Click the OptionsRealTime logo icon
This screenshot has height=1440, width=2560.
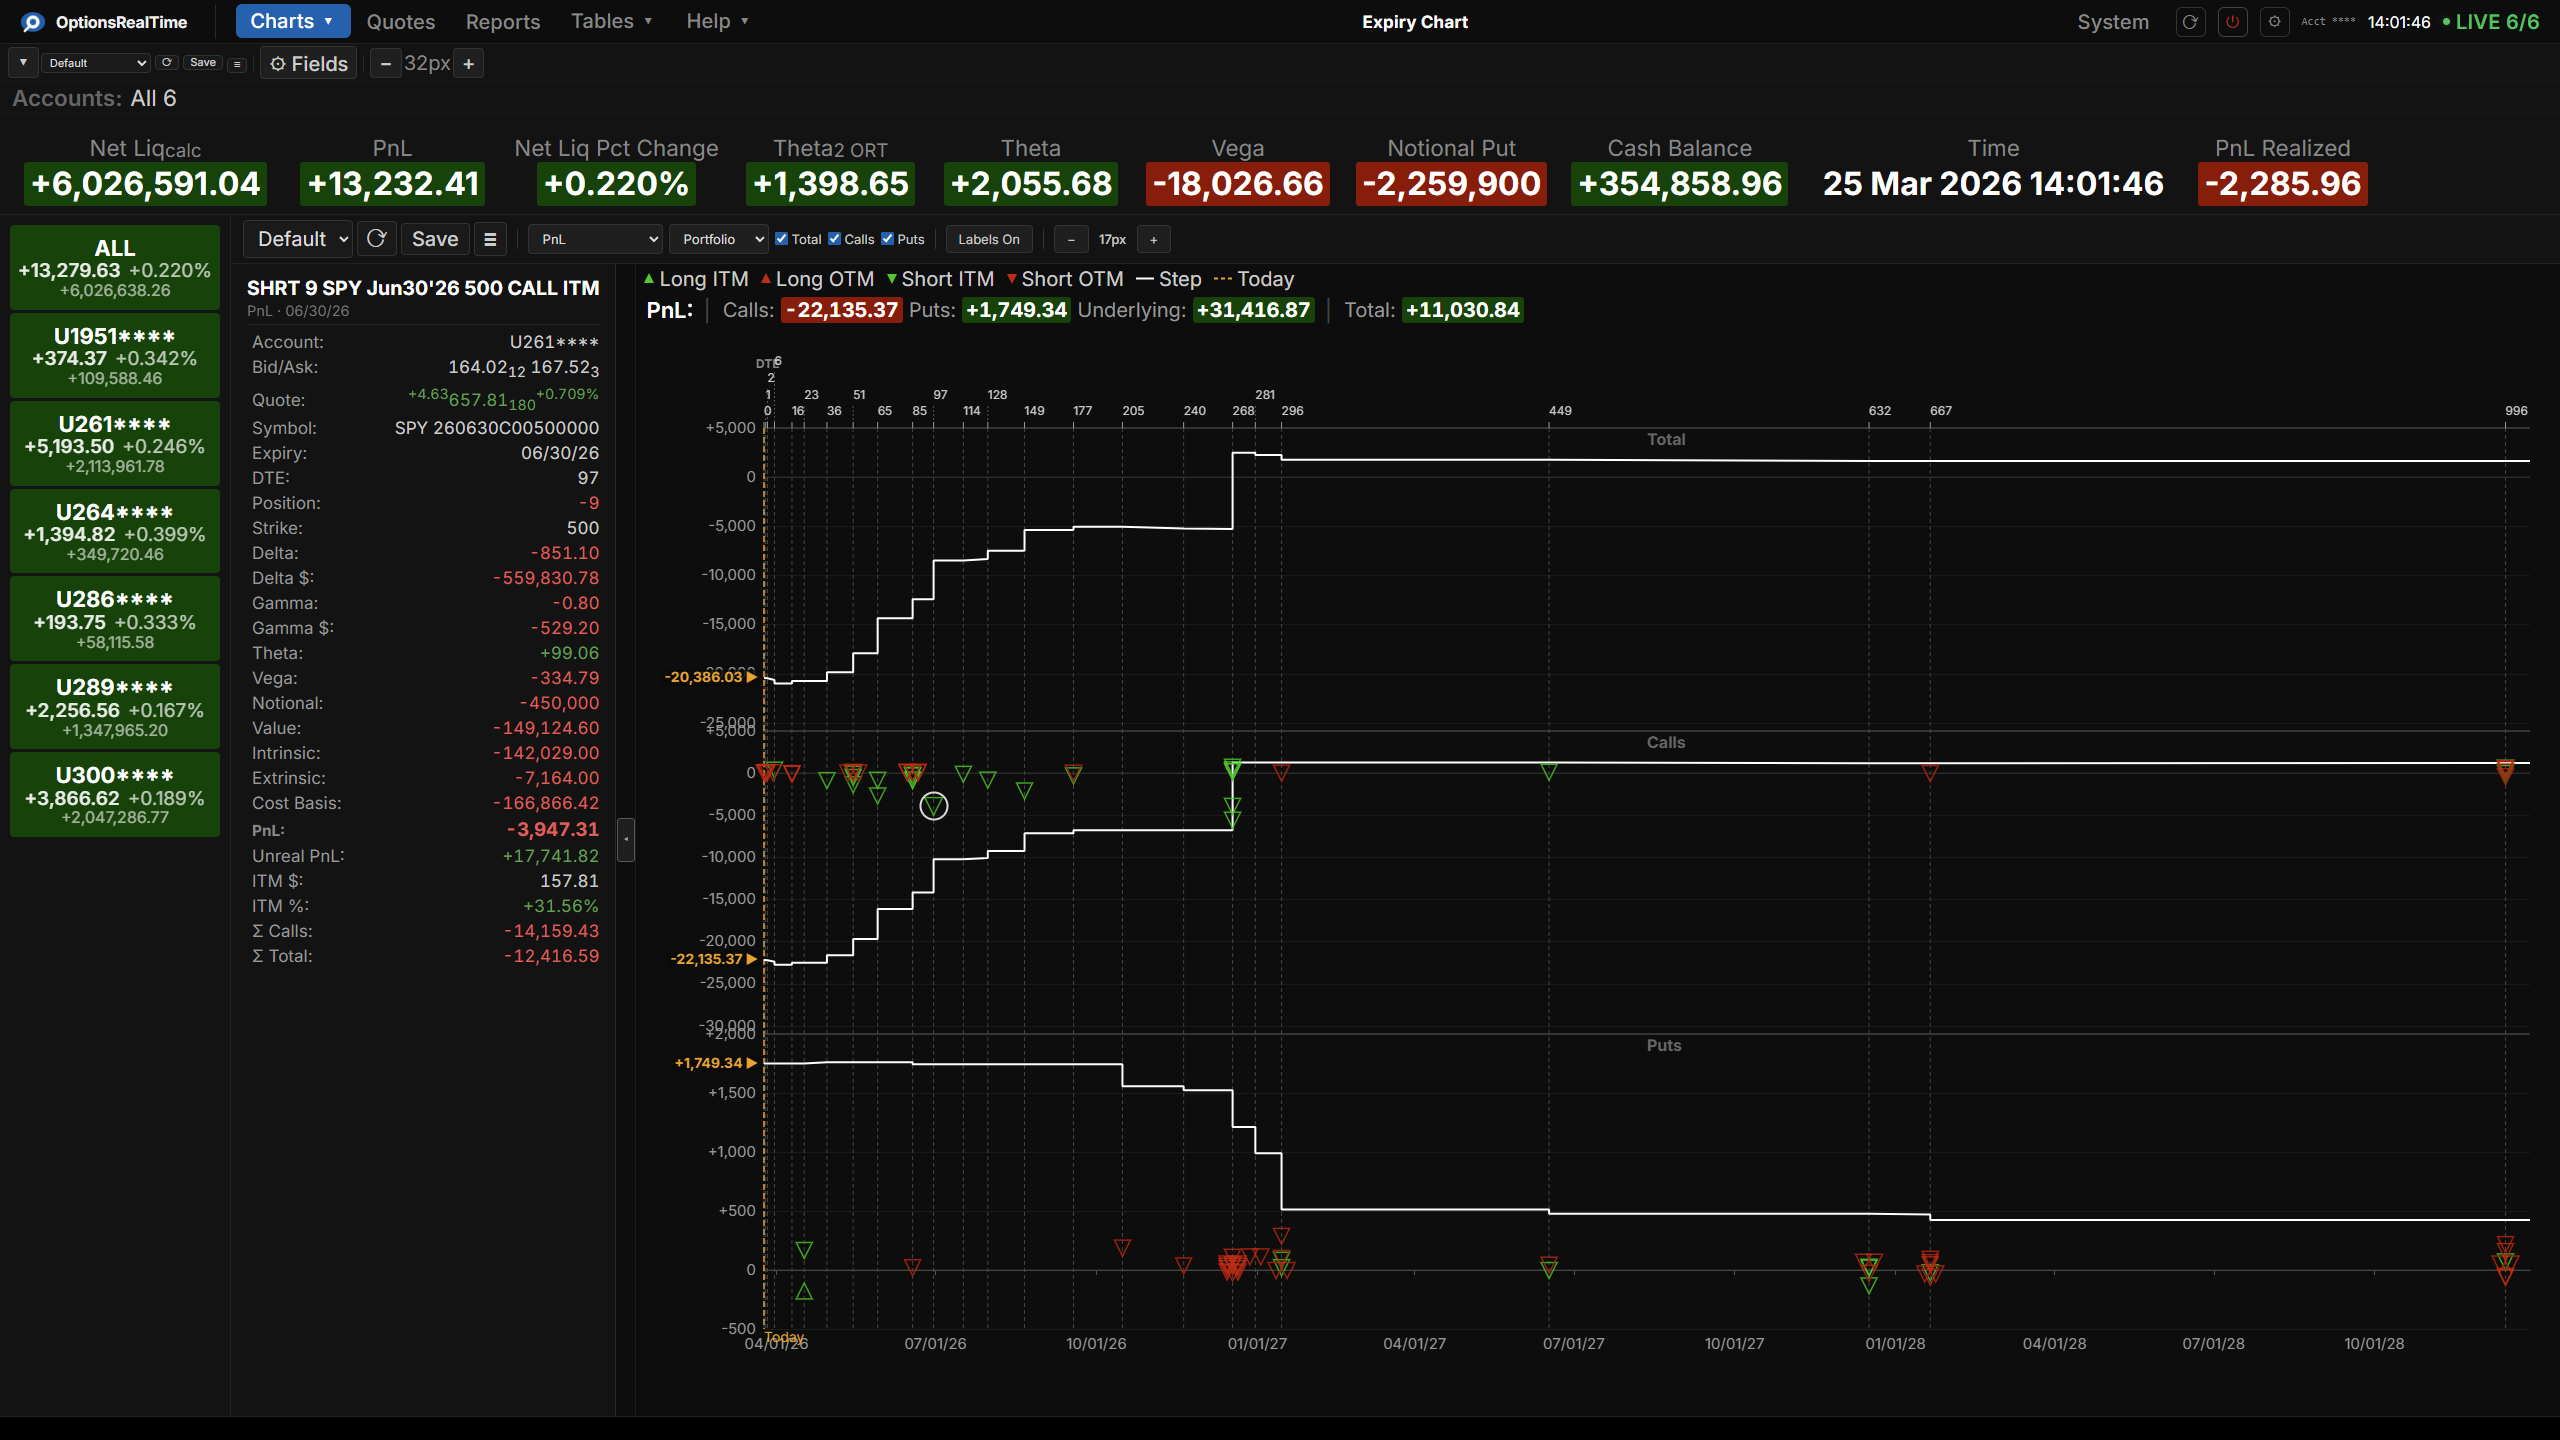(x=32, y=22)
